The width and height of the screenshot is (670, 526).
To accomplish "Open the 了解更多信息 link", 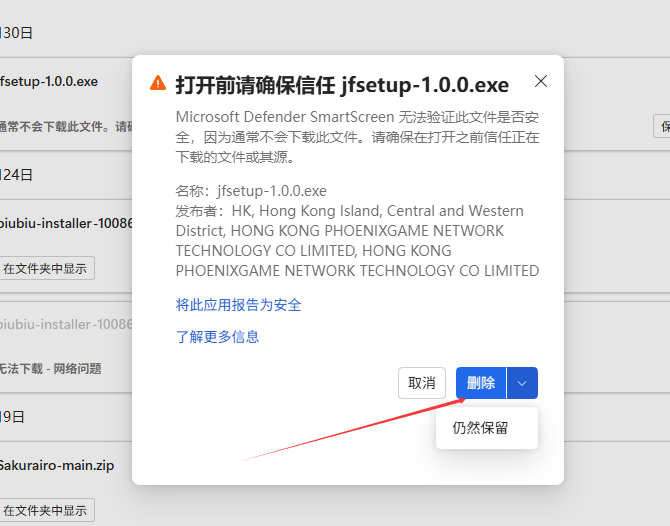I will coord(217,337).
